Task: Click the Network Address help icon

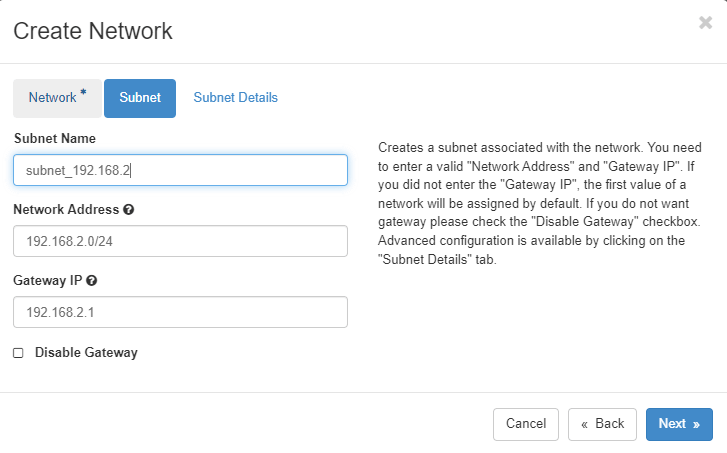Action: pyautogui.click(x=129, y=210)
